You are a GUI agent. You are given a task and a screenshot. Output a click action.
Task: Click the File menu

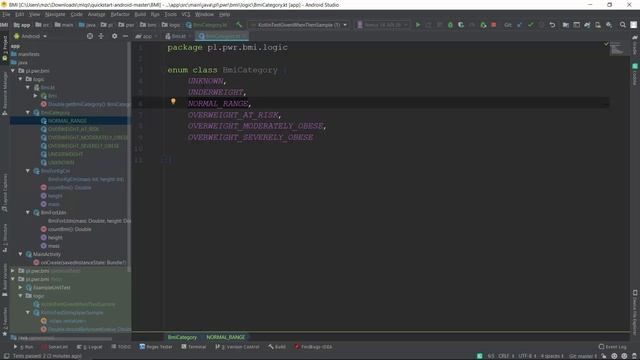point(6,14)
